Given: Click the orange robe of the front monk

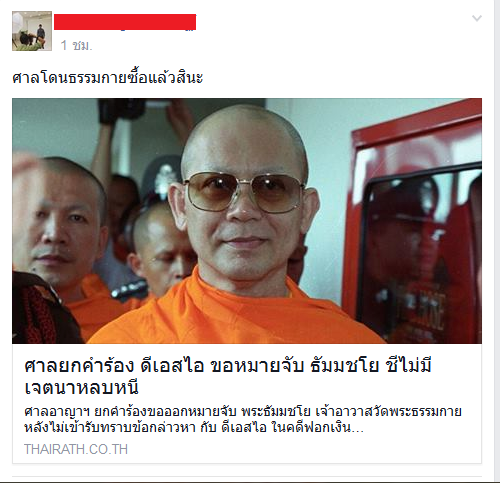Looking at the screenshot, I should (233, 315).
